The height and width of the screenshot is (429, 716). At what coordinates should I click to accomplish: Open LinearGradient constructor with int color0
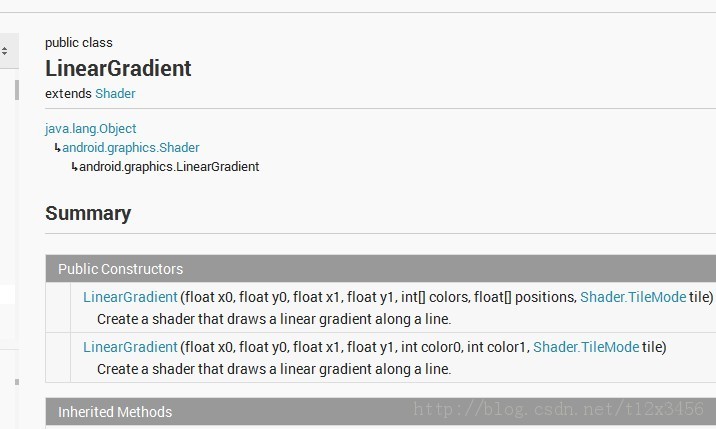click(x=130, y=347)
